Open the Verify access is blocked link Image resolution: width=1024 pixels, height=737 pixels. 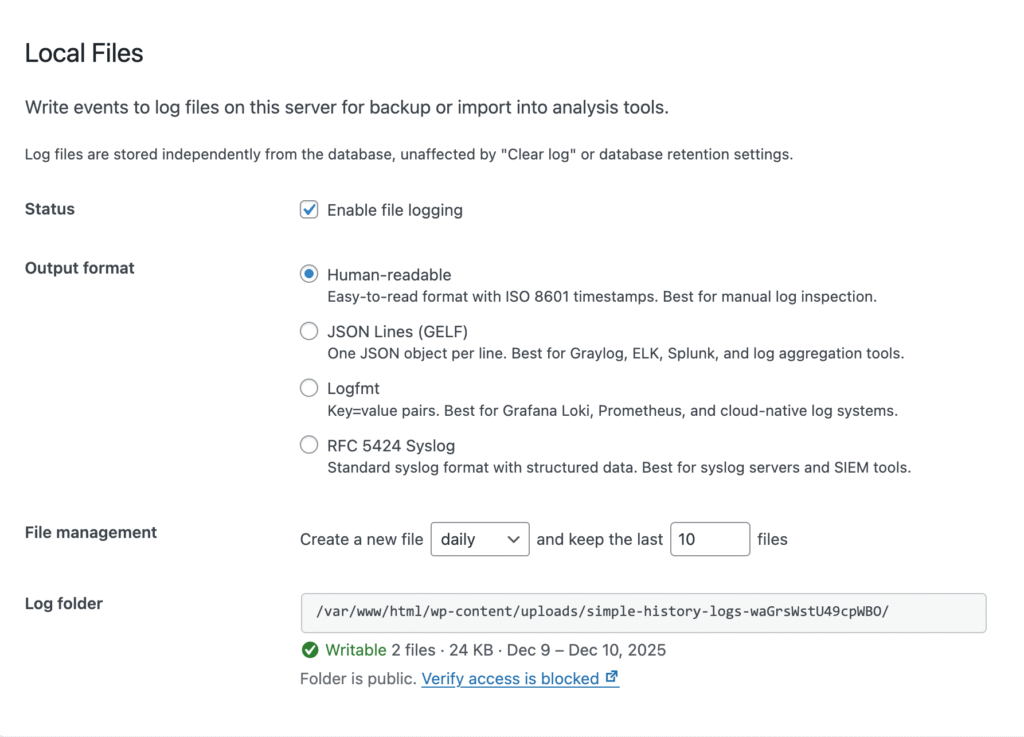click(x=510, y=678)
